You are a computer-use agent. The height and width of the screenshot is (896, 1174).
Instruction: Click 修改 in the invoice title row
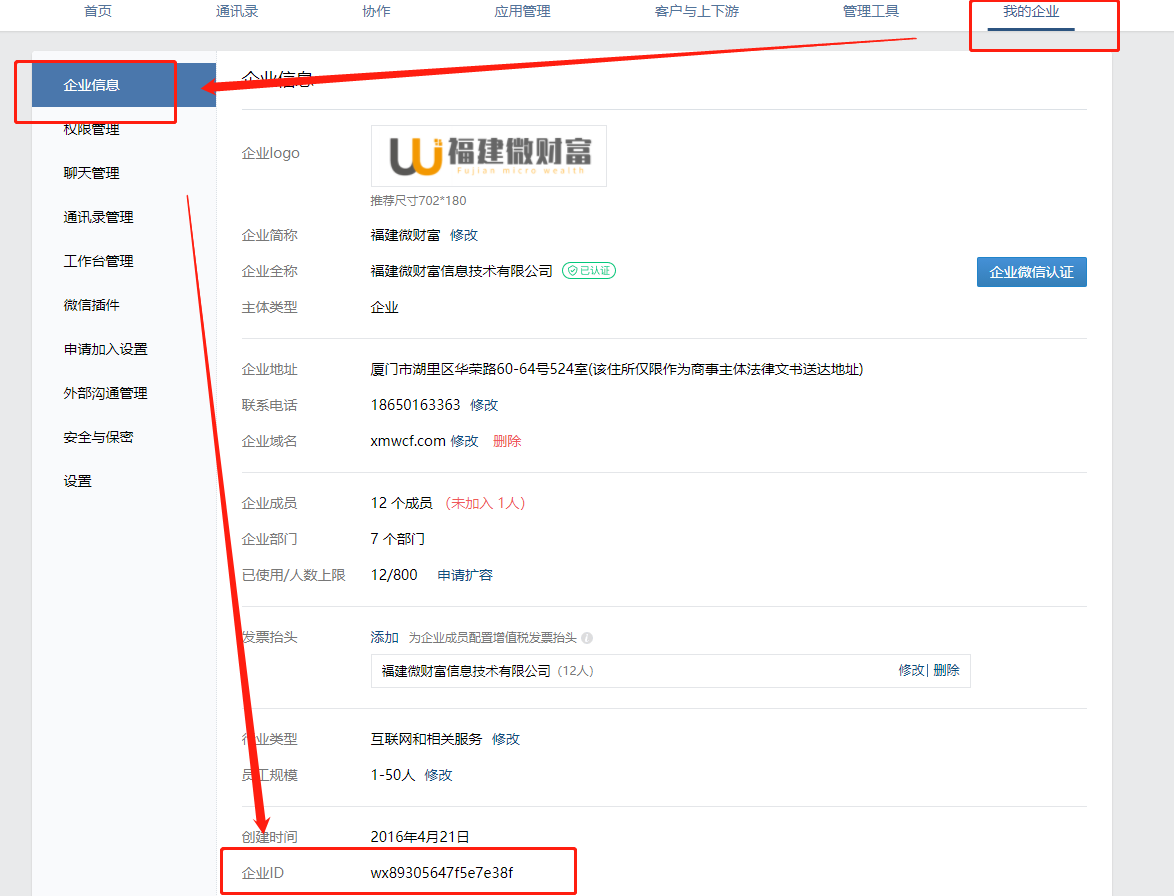pyautogui.click(x=911, y=670)
